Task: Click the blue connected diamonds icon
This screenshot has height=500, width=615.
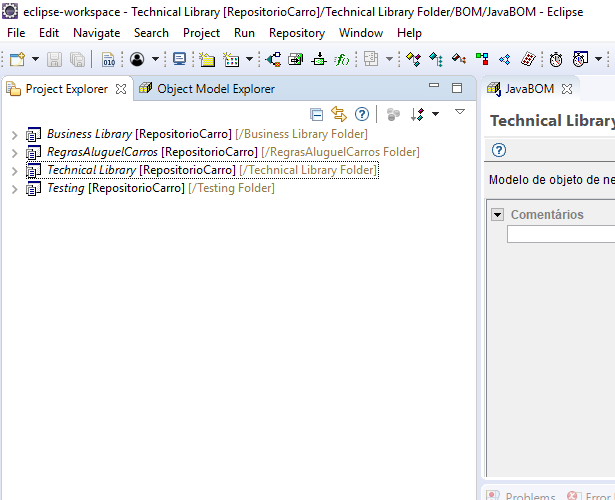Action: point(505,60)
